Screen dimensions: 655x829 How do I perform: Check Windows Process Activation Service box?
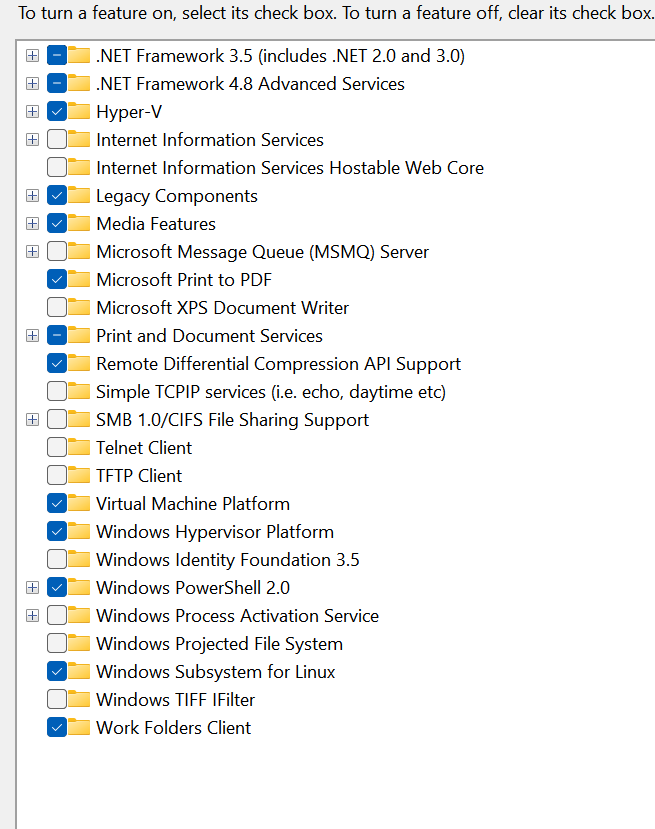point(57,615)
